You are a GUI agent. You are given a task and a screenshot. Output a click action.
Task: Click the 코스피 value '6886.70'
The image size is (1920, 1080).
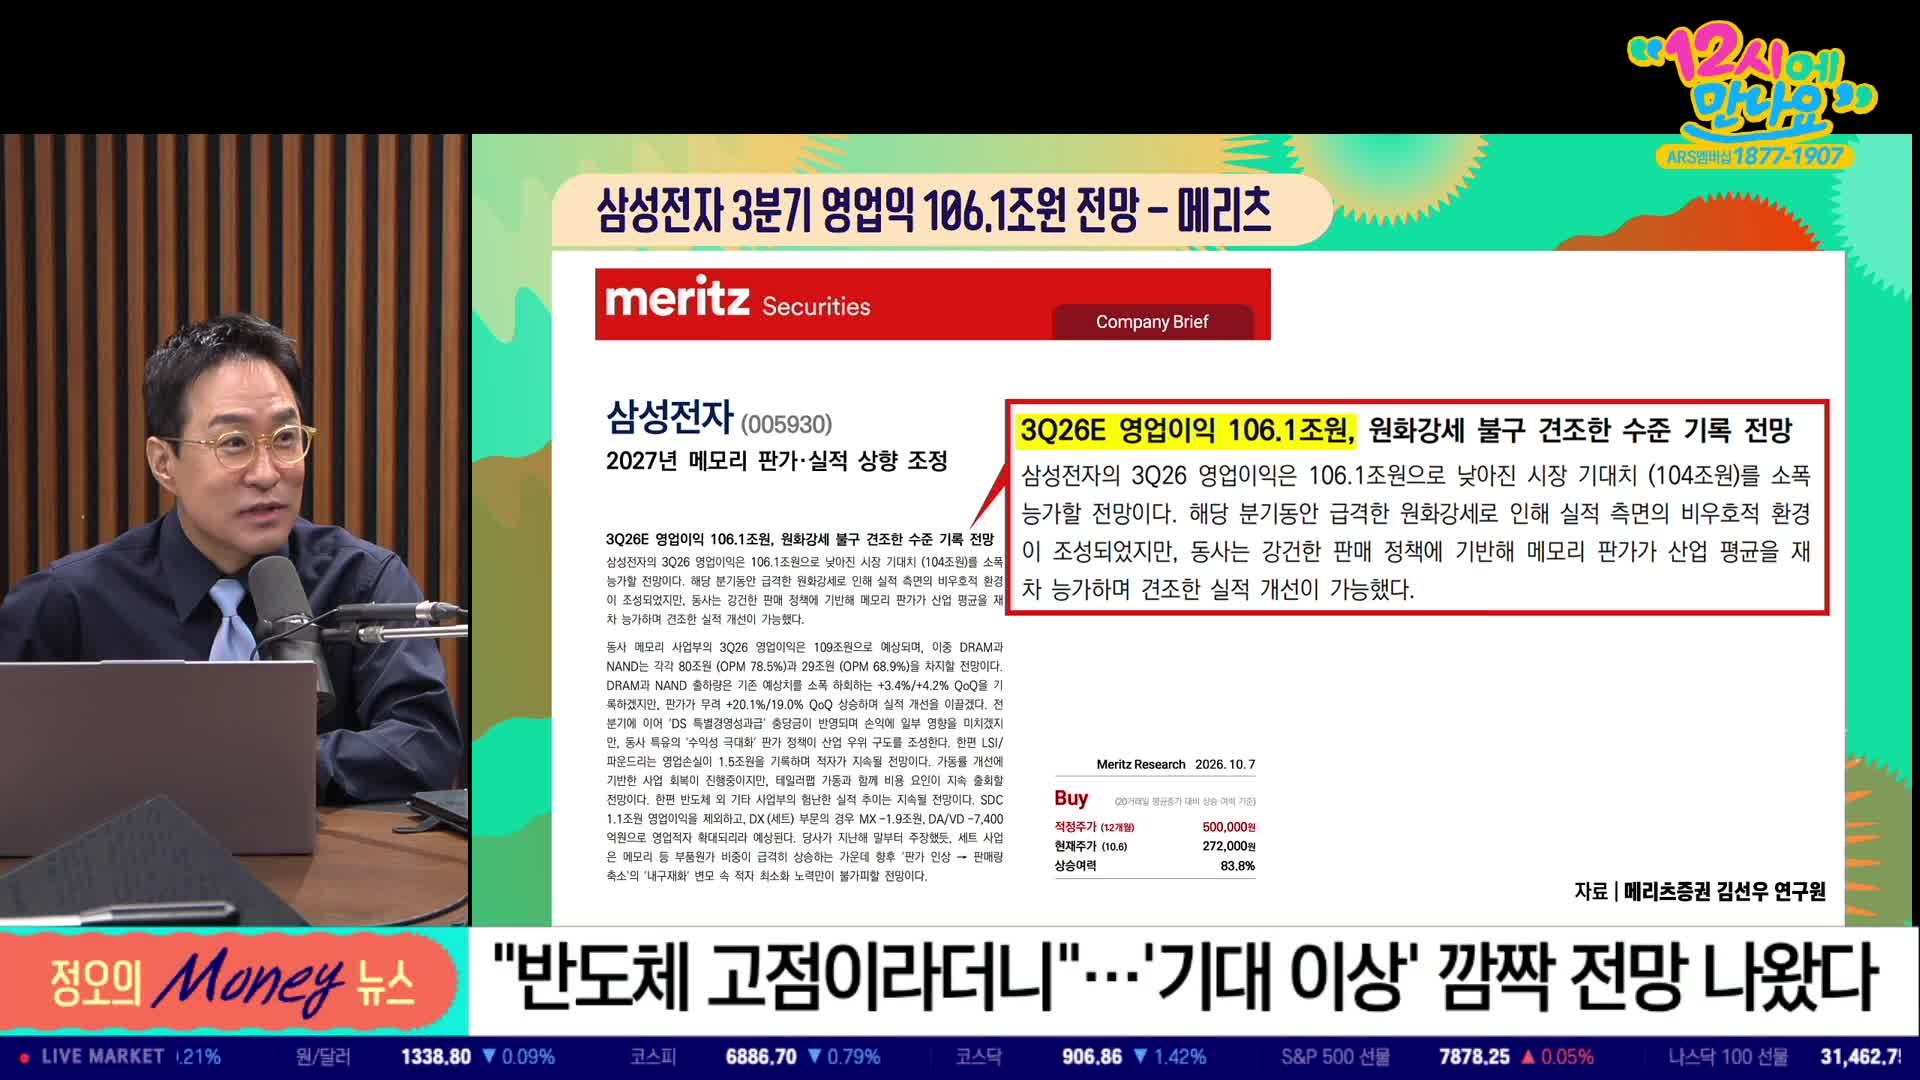point(761,1057)
